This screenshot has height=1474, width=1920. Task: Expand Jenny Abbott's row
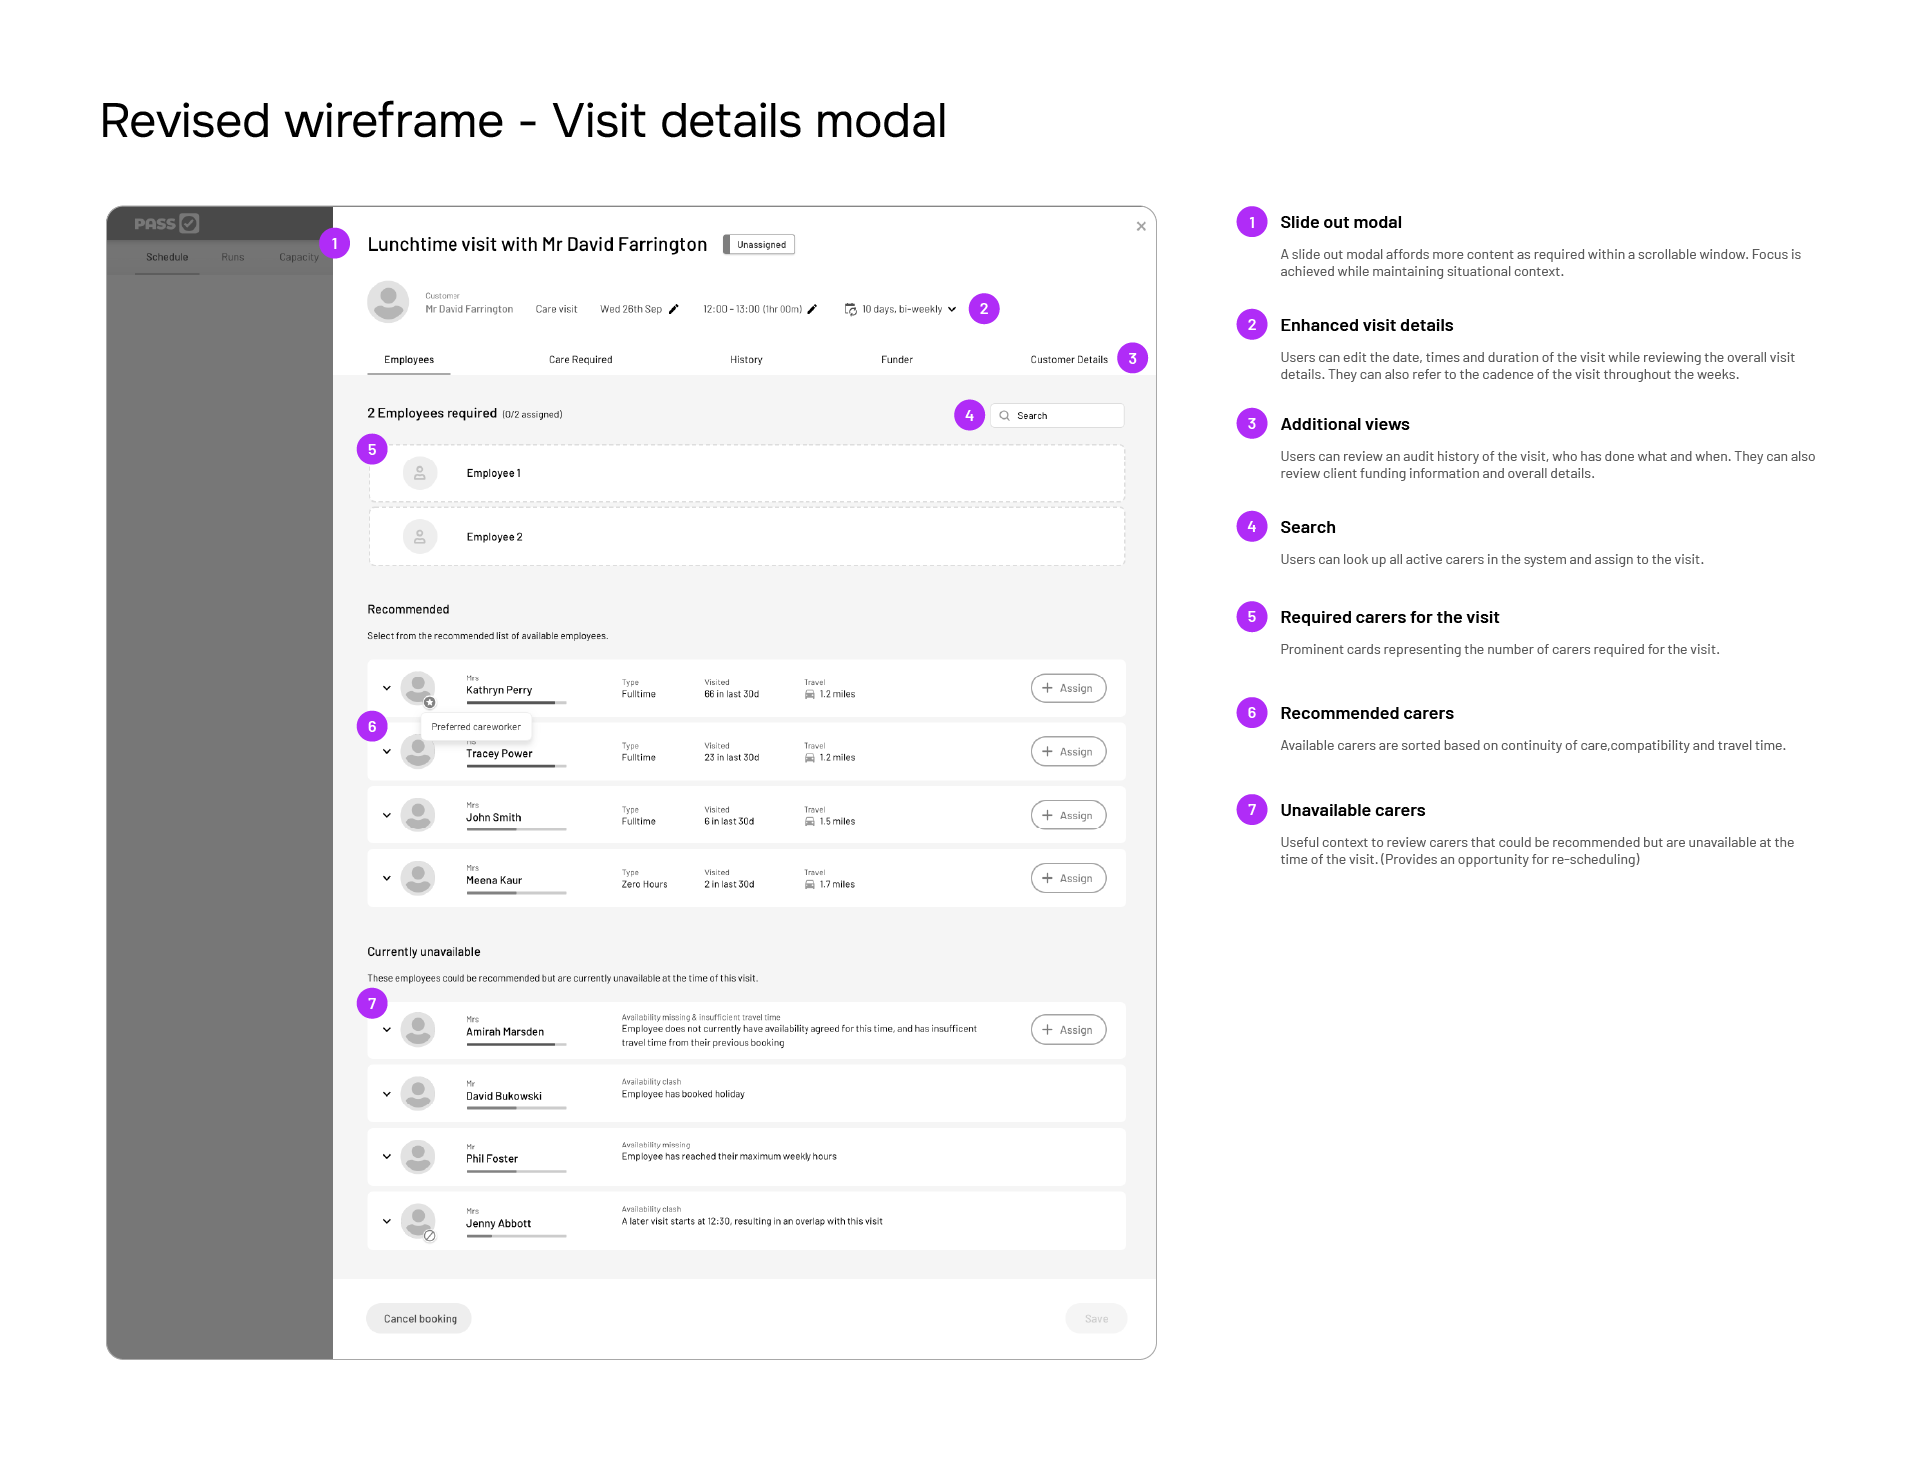pos(387,1221)
